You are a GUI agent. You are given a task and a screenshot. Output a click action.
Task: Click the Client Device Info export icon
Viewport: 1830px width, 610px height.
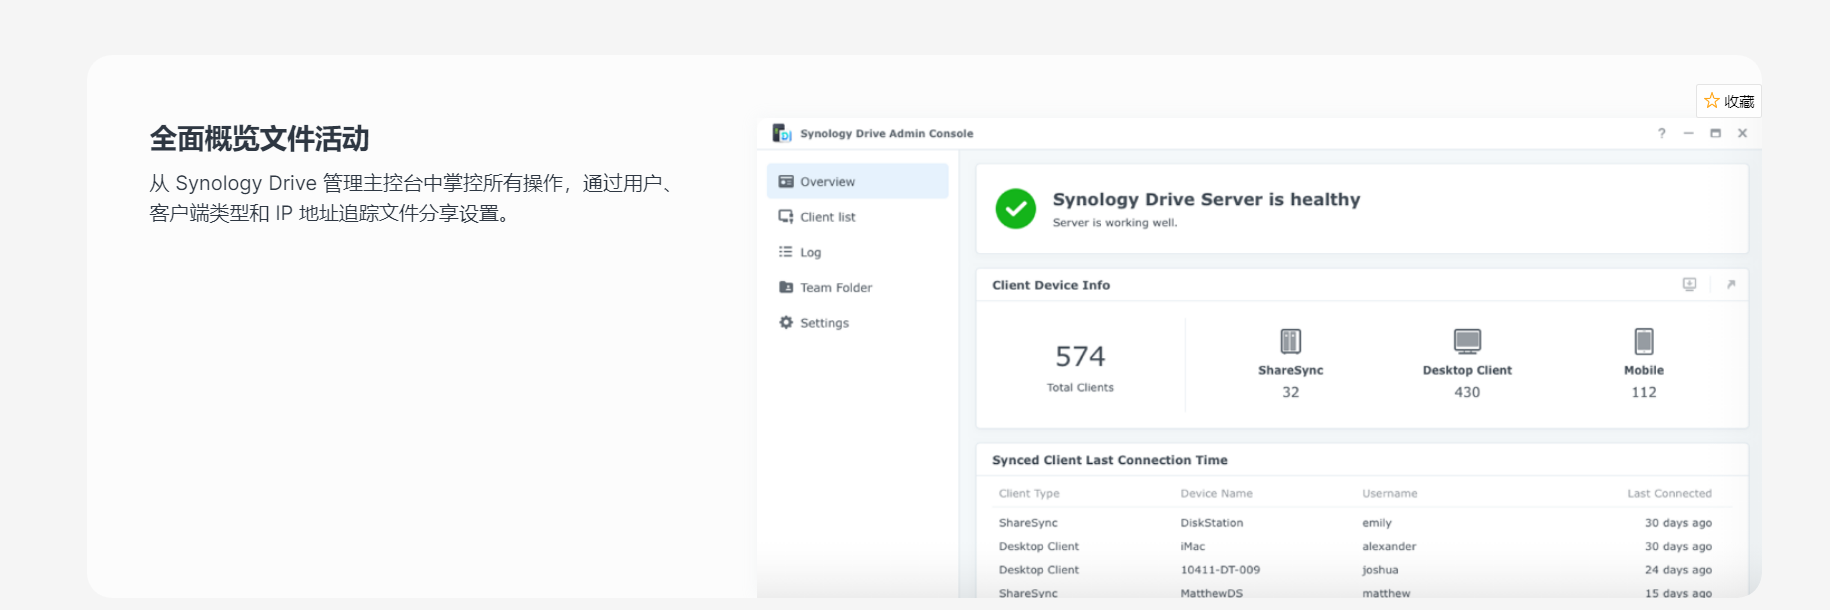(1689, 285)
